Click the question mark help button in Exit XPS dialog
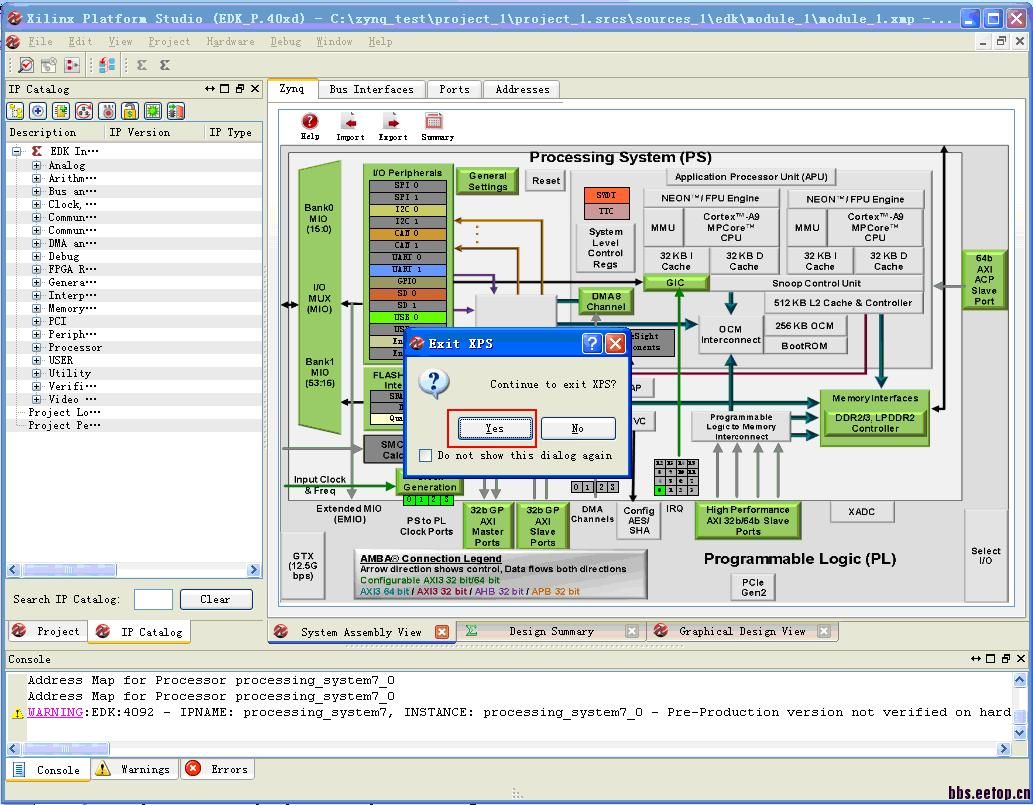 coord(592,344)
